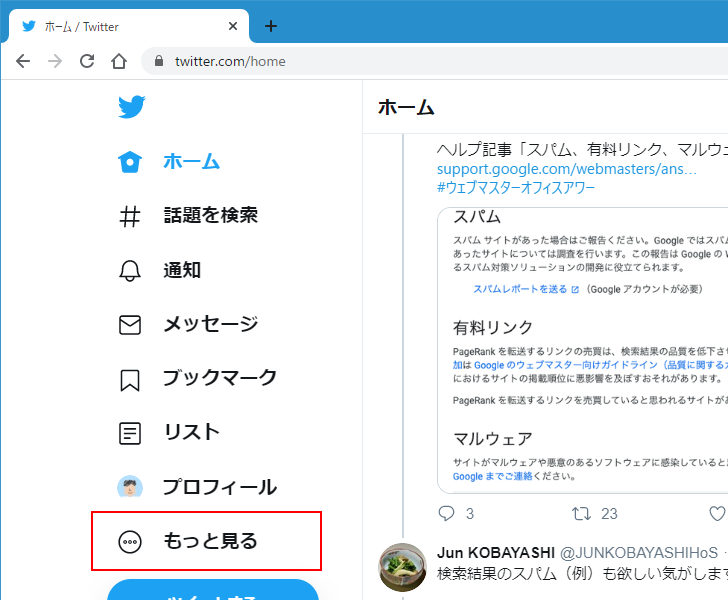Viewport: 728px width, 600px height.
Task: Click the ホーム timeline header title
Action: [406, 107]
